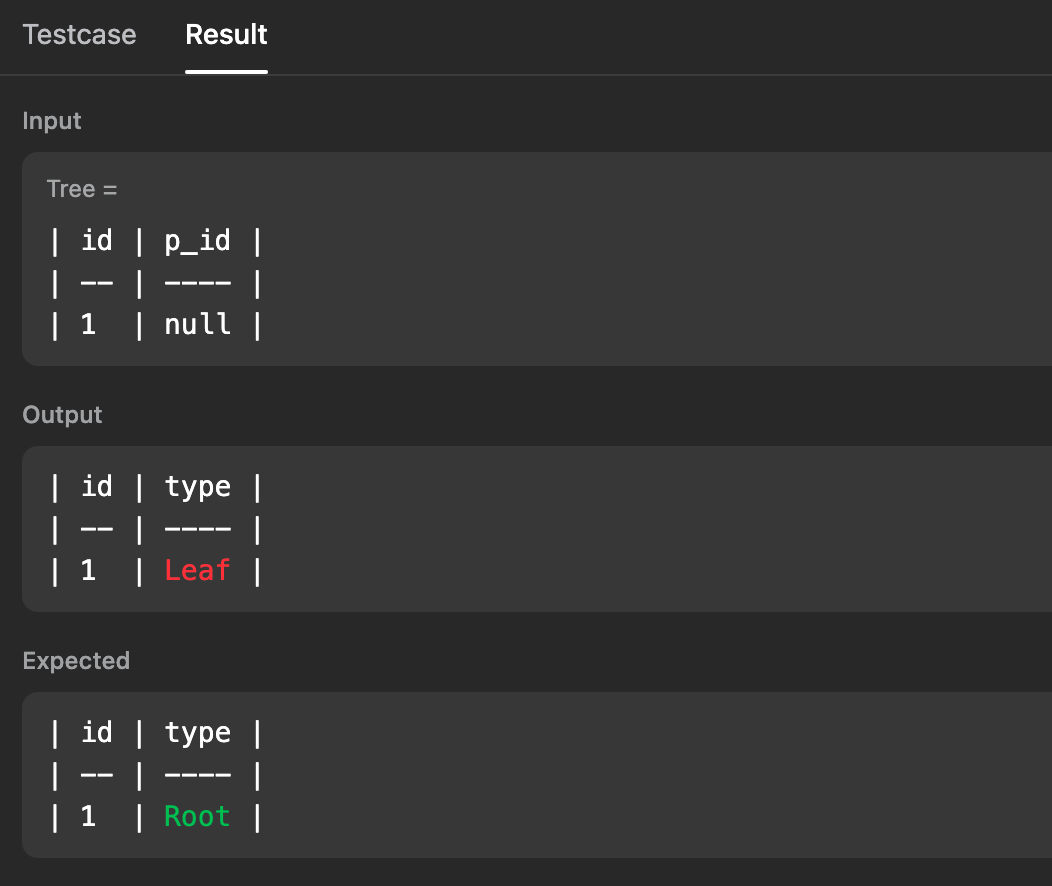This screenshot has height=886, width=1052.
Task: Click the green Root value in Expected
Action: (197, 816)
